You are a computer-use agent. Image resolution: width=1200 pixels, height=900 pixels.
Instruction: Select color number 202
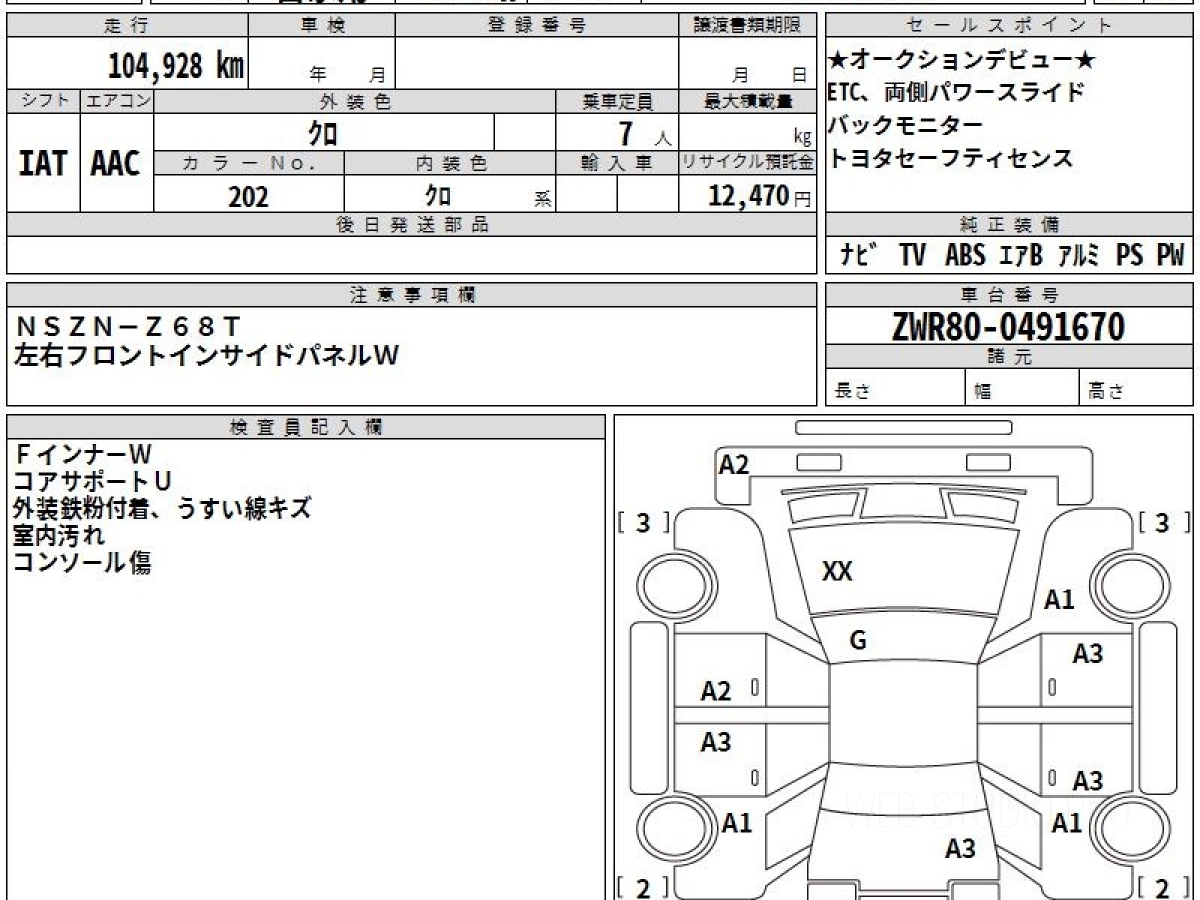click(249, 197)
